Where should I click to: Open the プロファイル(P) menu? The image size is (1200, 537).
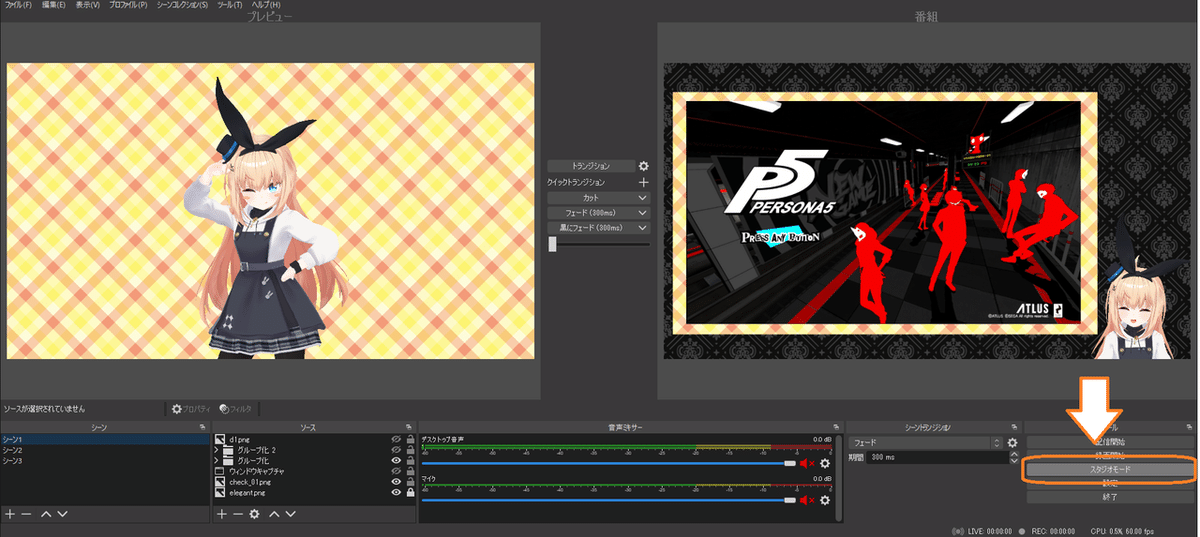point(127,5)
